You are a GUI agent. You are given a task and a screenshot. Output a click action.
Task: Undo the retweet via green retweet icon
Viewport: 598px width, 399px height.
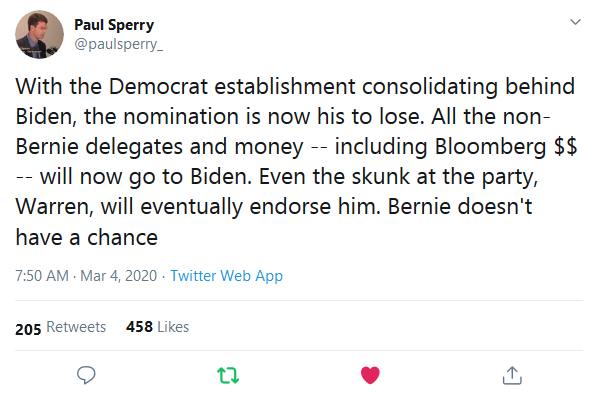coord(228,375)
